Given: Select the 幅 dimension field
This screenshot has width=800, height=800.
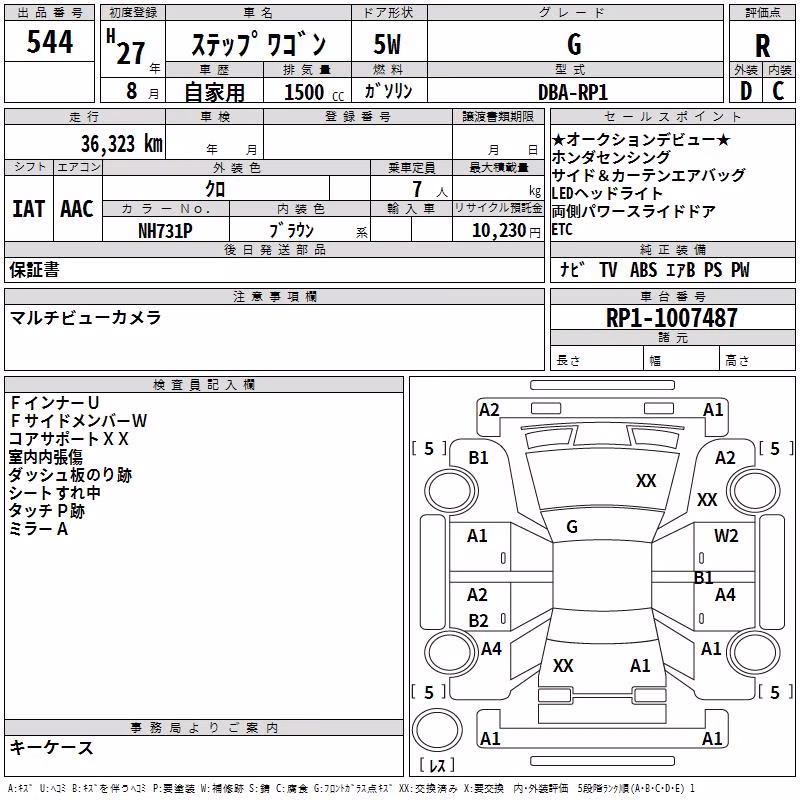Looking at the screenshot, I should pyautogui.click(x=681, y=360).
